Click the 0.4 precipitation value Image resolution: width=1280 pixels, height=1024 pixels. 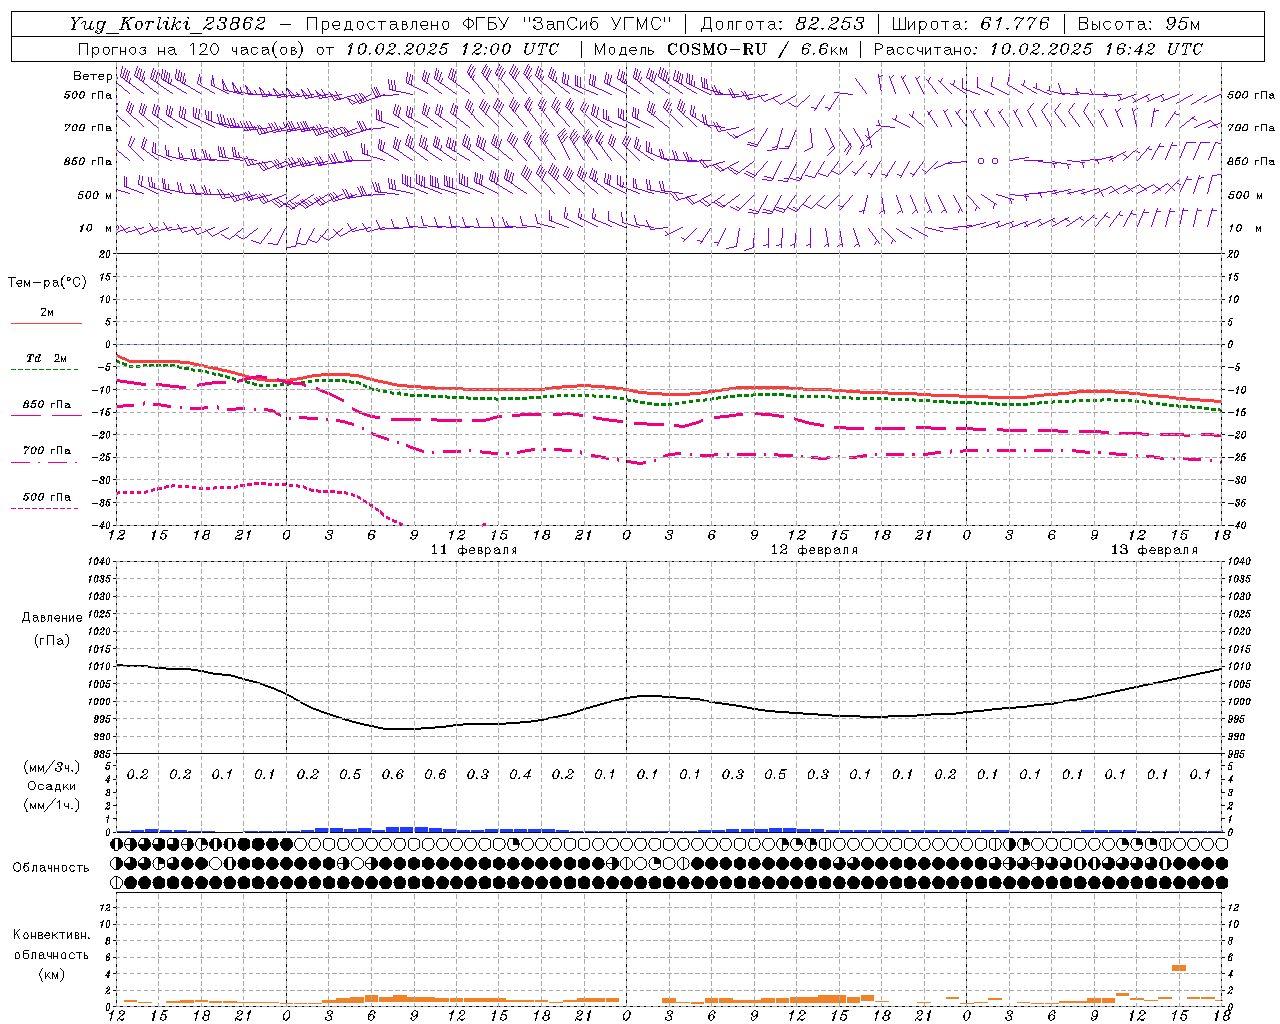[x=520, y=775]
